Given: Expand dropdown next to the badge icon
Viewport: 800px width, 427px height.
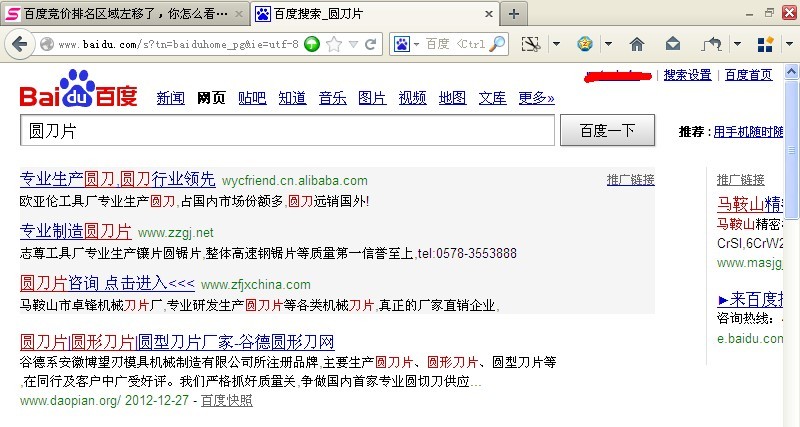Looking at the screenshot, I should [608, 44].
